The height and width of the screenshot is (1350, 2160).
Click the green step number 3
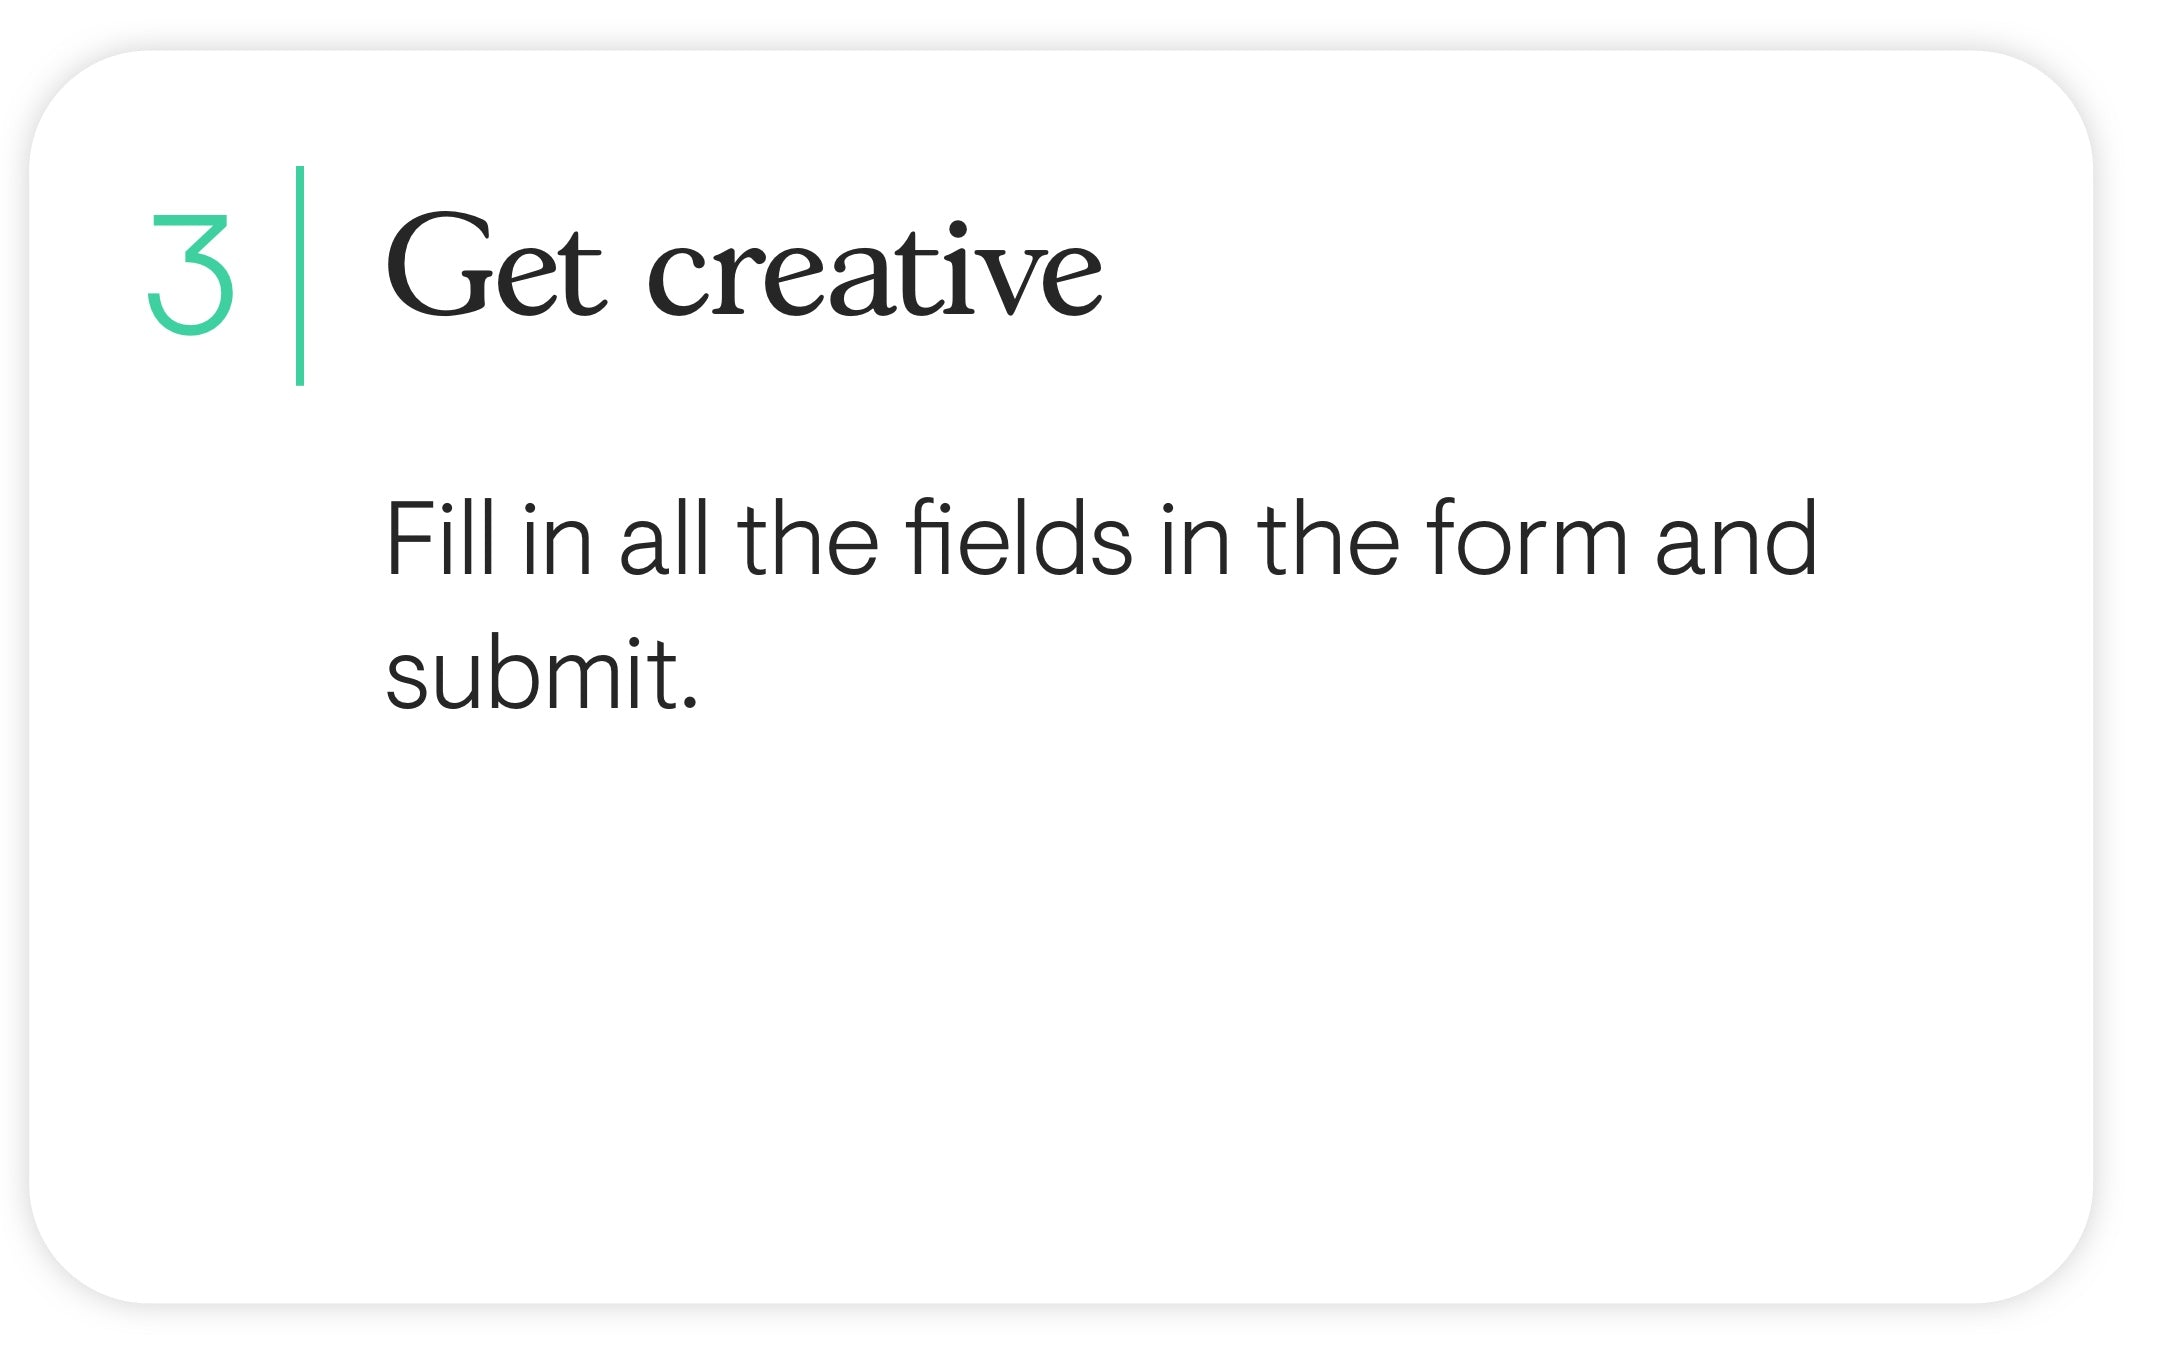tap(191, 275)
